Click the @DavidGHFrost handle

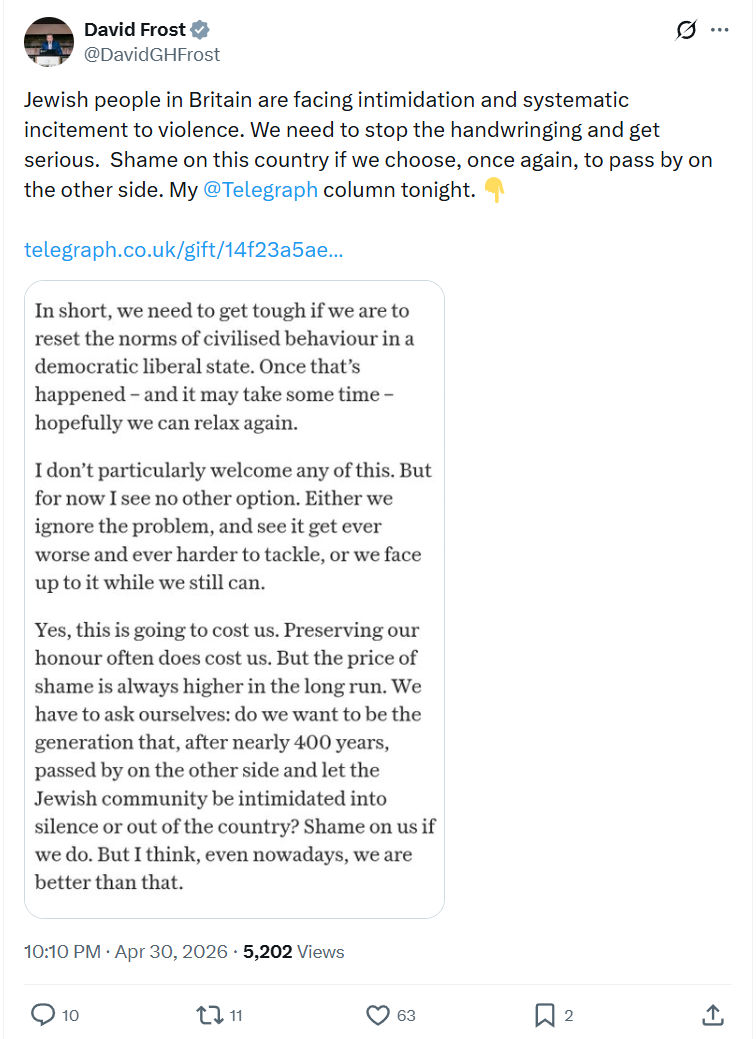pyautogui.click(x=152, y=54)
